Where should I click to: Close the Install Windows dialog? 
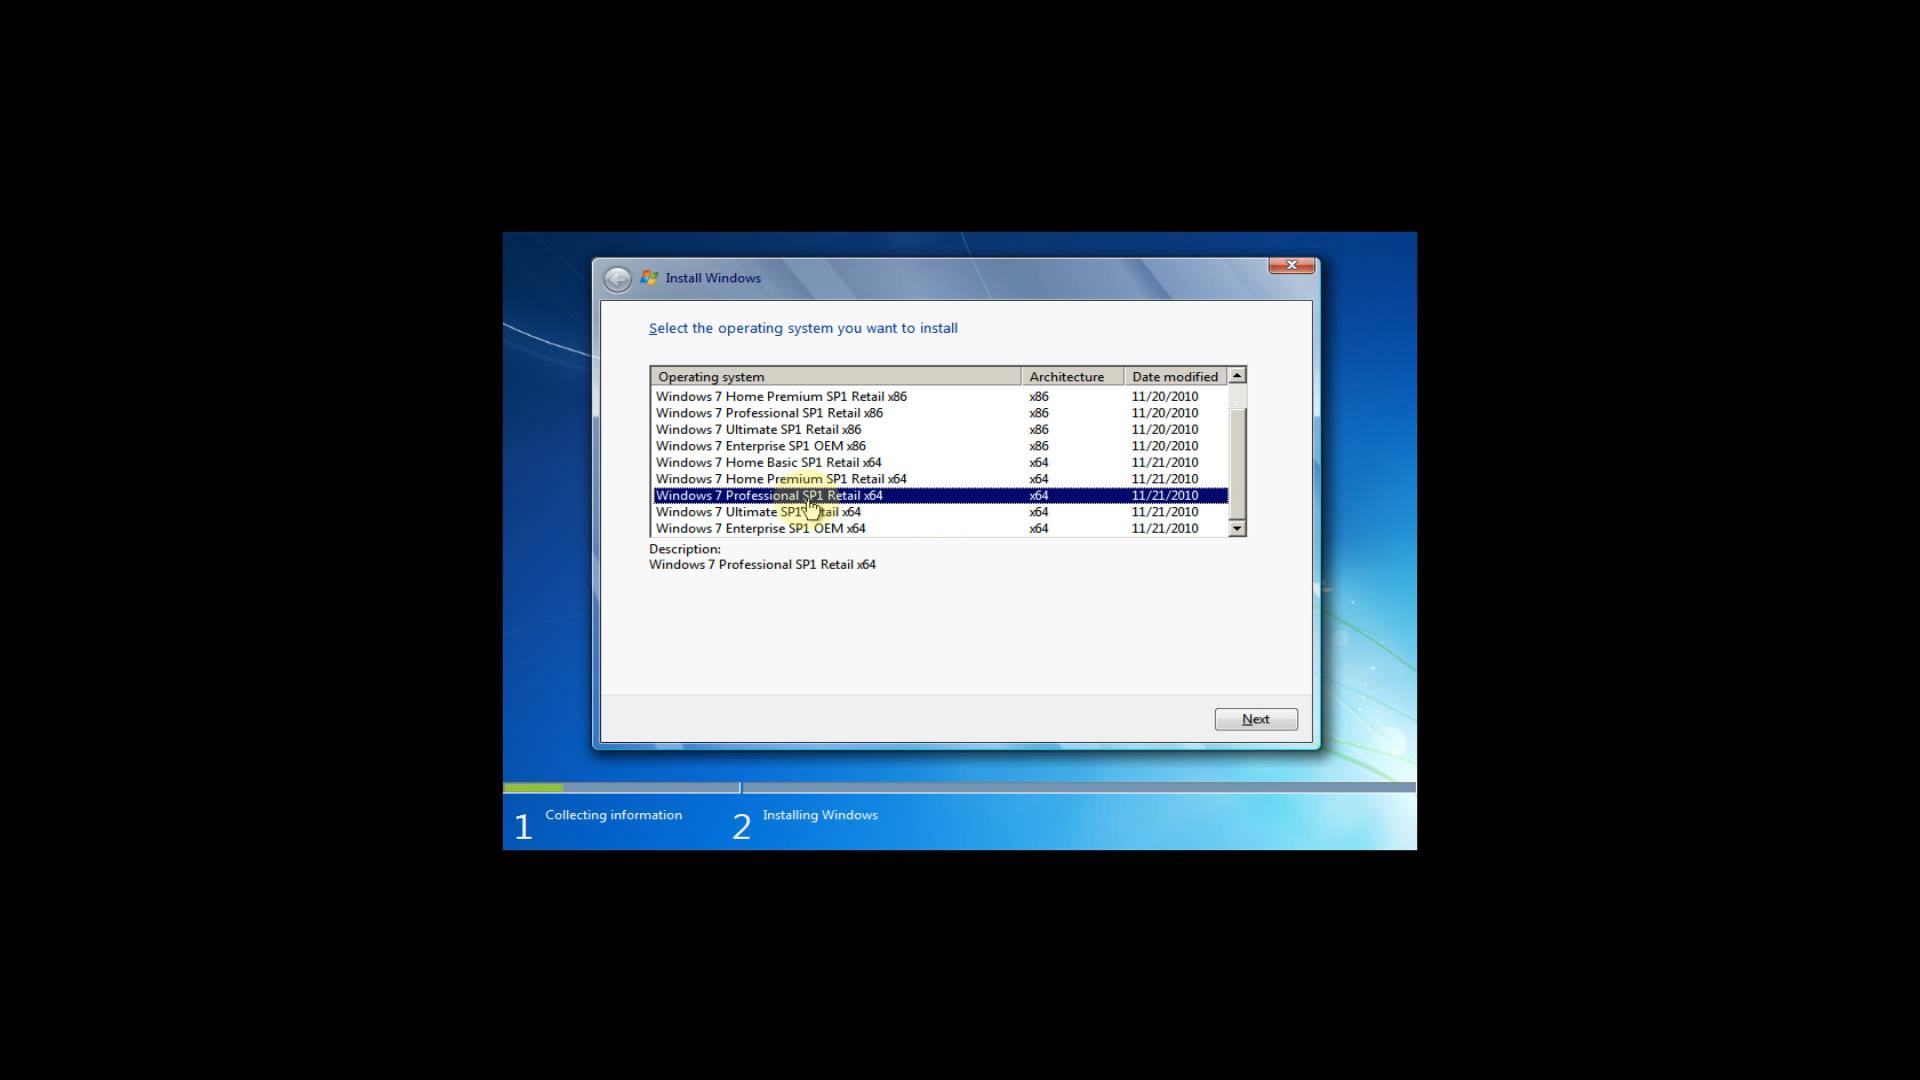(1291, 265)
